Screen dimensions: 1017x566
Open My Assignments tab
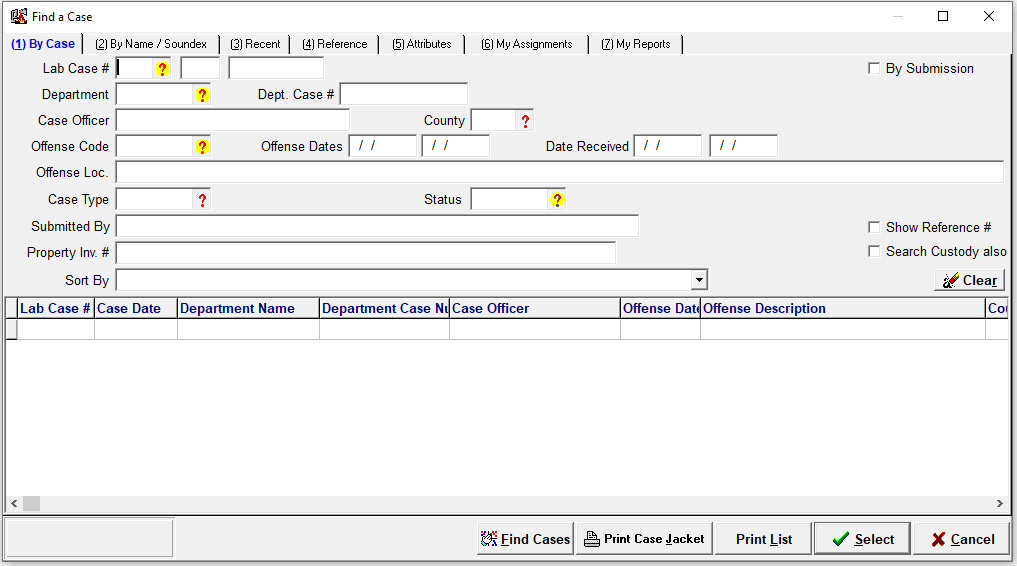pos(527,44)
